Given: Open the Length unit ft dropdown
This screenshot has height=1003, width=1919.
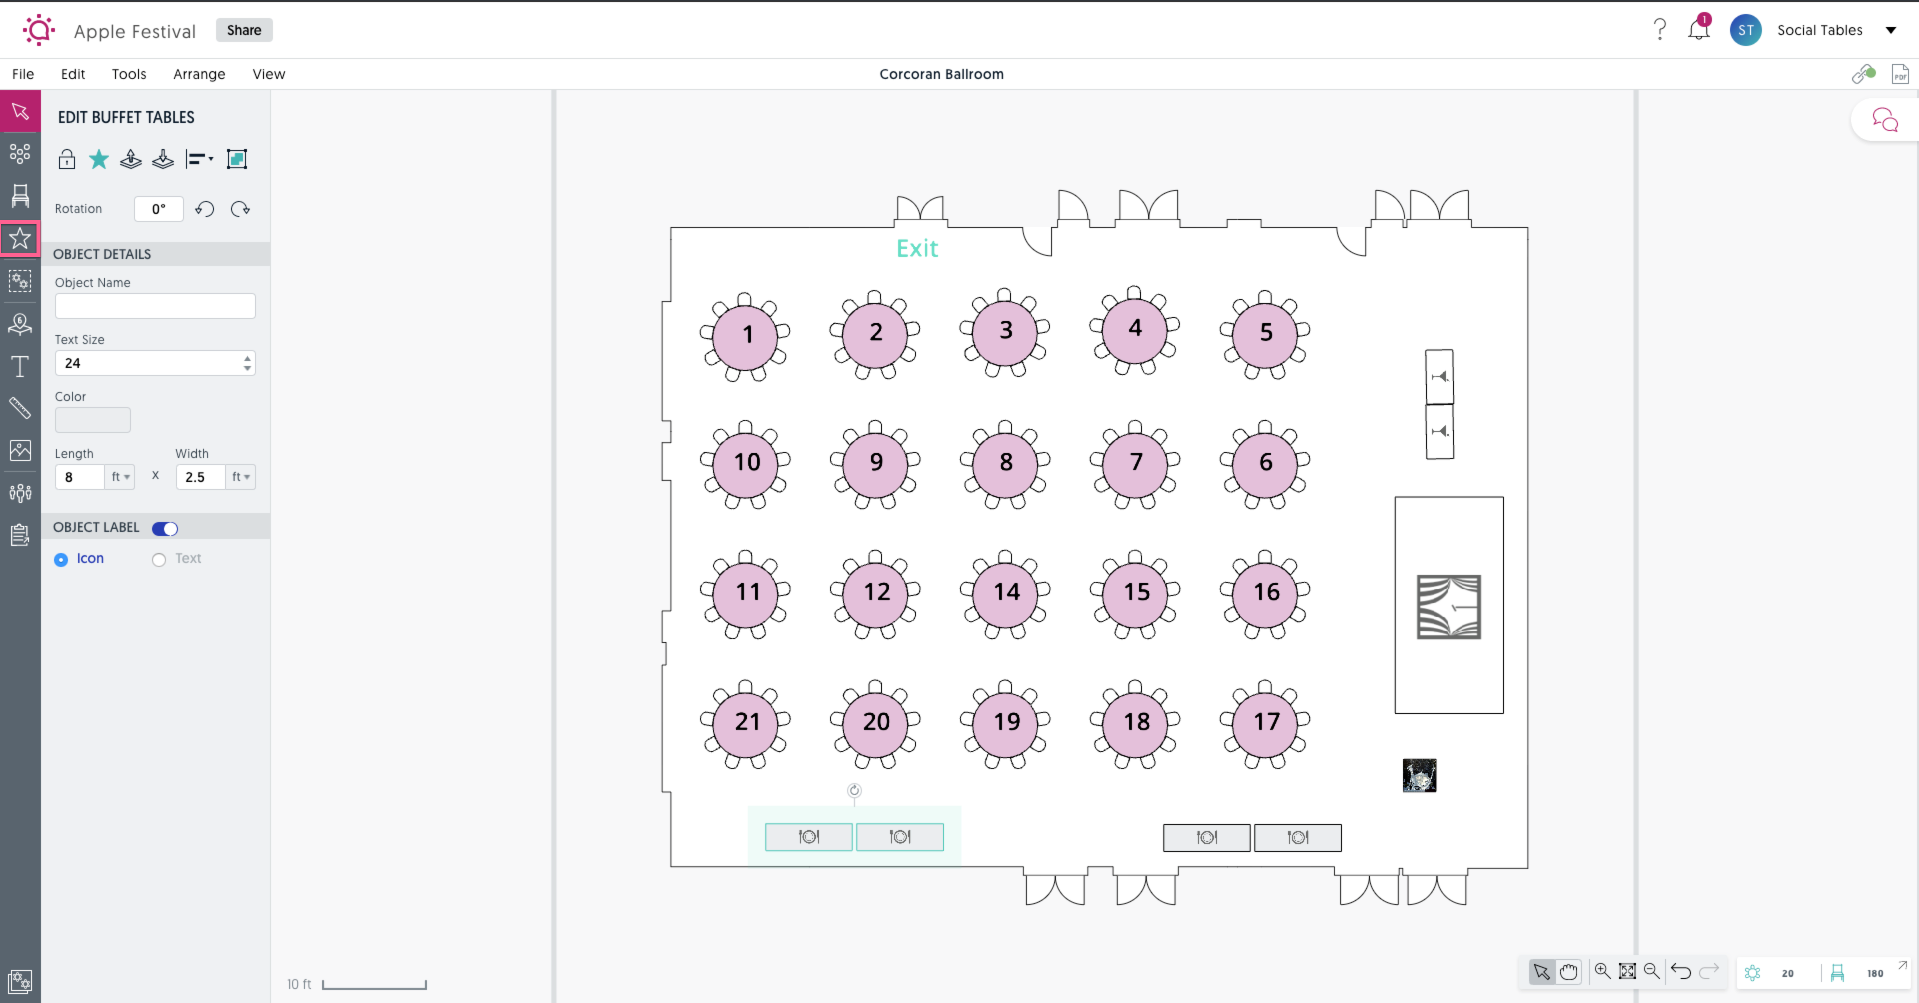Looking at the screenshot, I should click(119, 477).
